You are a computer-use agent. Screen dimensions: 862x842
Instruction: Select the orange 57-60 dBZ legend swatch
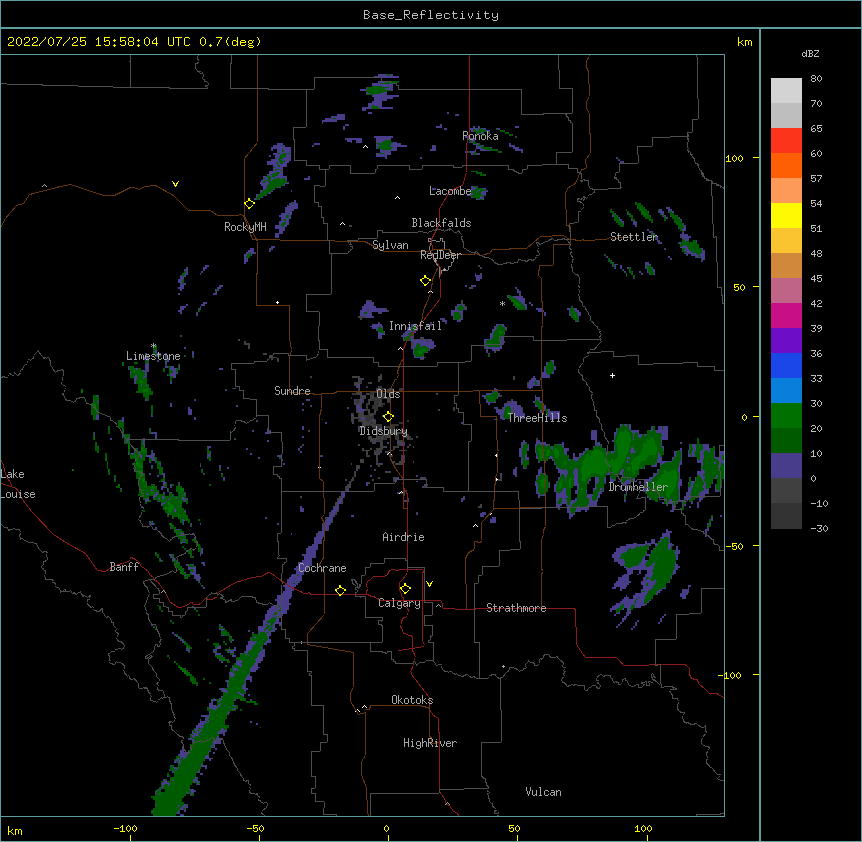coord(786,165)
